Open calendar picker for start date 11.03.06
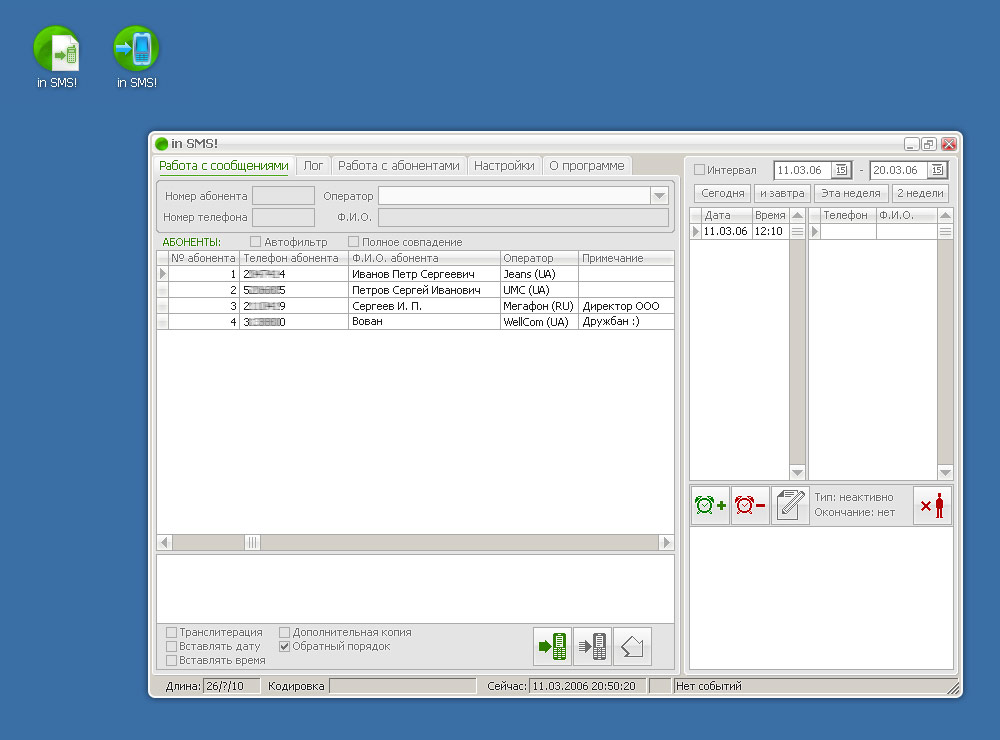Viewport: 1000px width, 740px height. [x=841, y=170]
